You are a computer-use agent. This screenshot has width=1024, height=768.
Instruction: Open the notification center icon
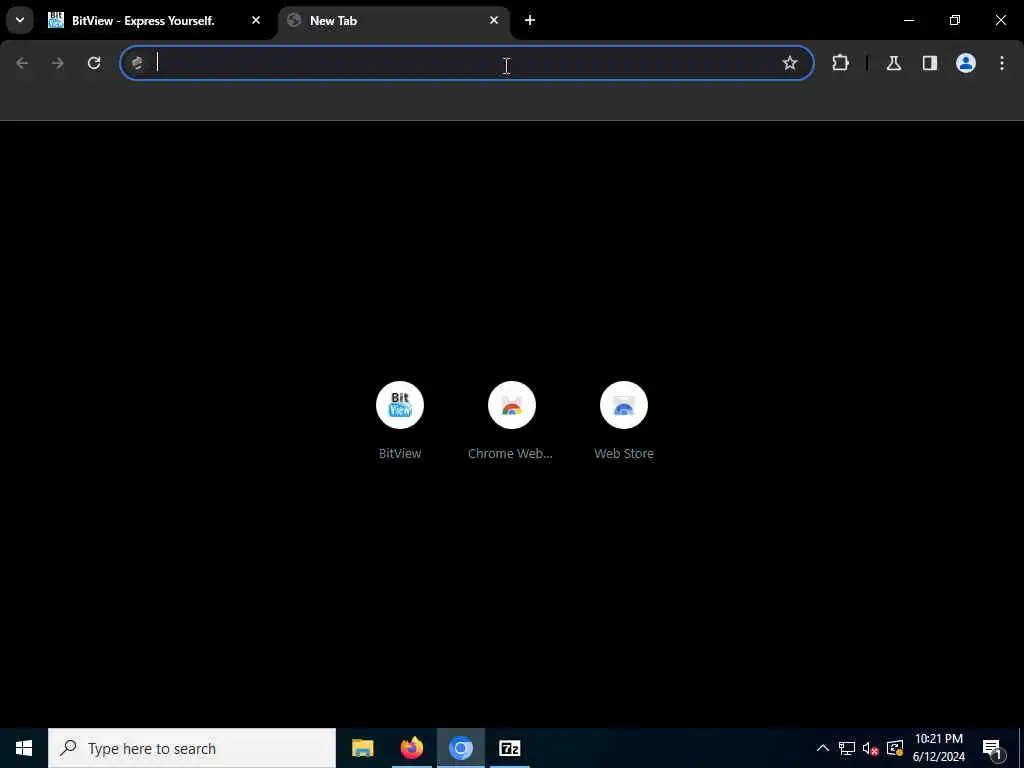coord(992,748)
